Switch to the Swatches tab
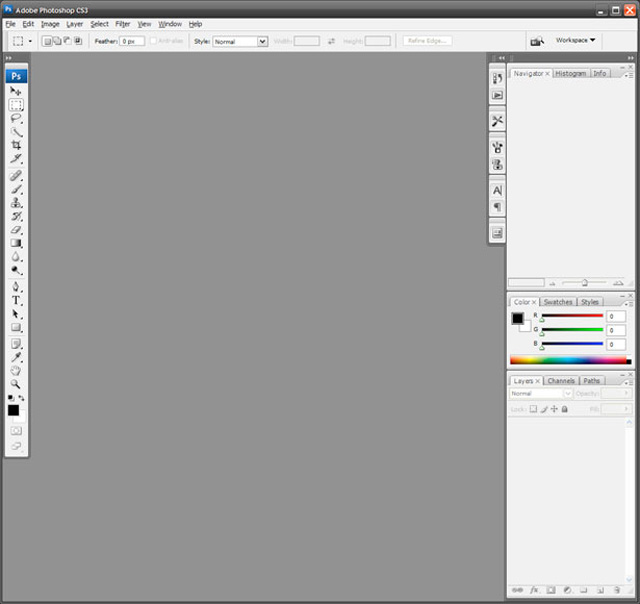Screen dimensions: 640x604 558,302
